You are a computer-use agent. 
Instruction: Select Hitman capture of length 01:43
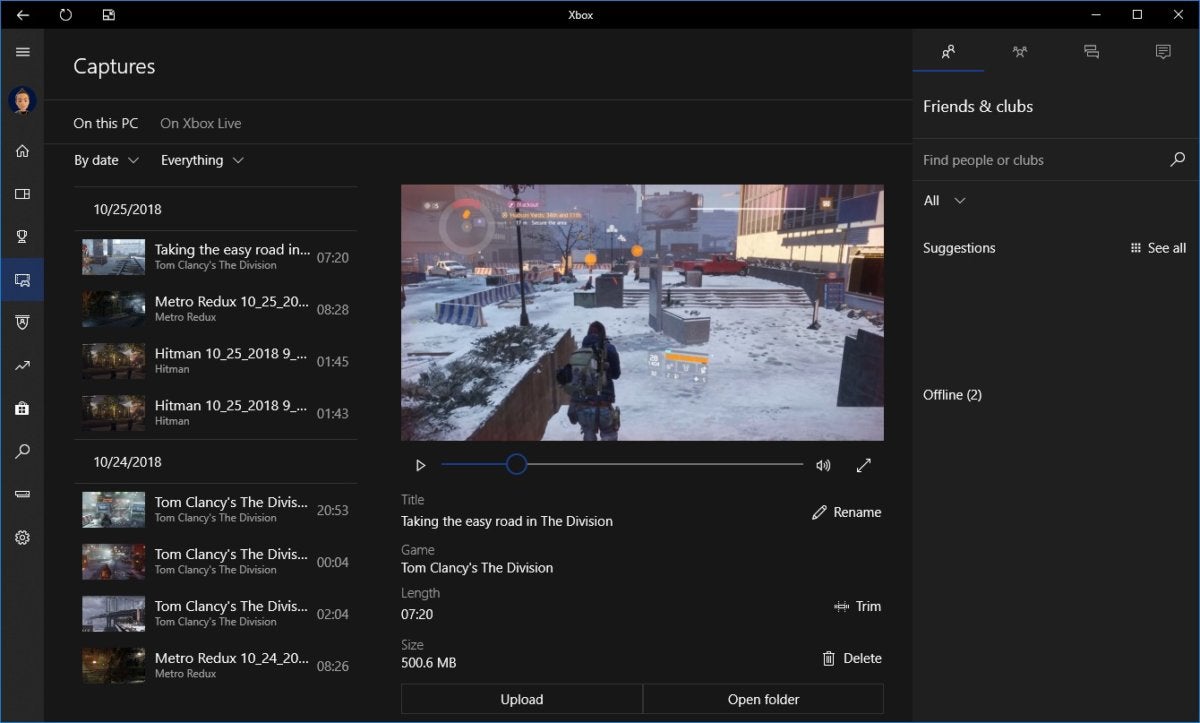pos(216,413)
